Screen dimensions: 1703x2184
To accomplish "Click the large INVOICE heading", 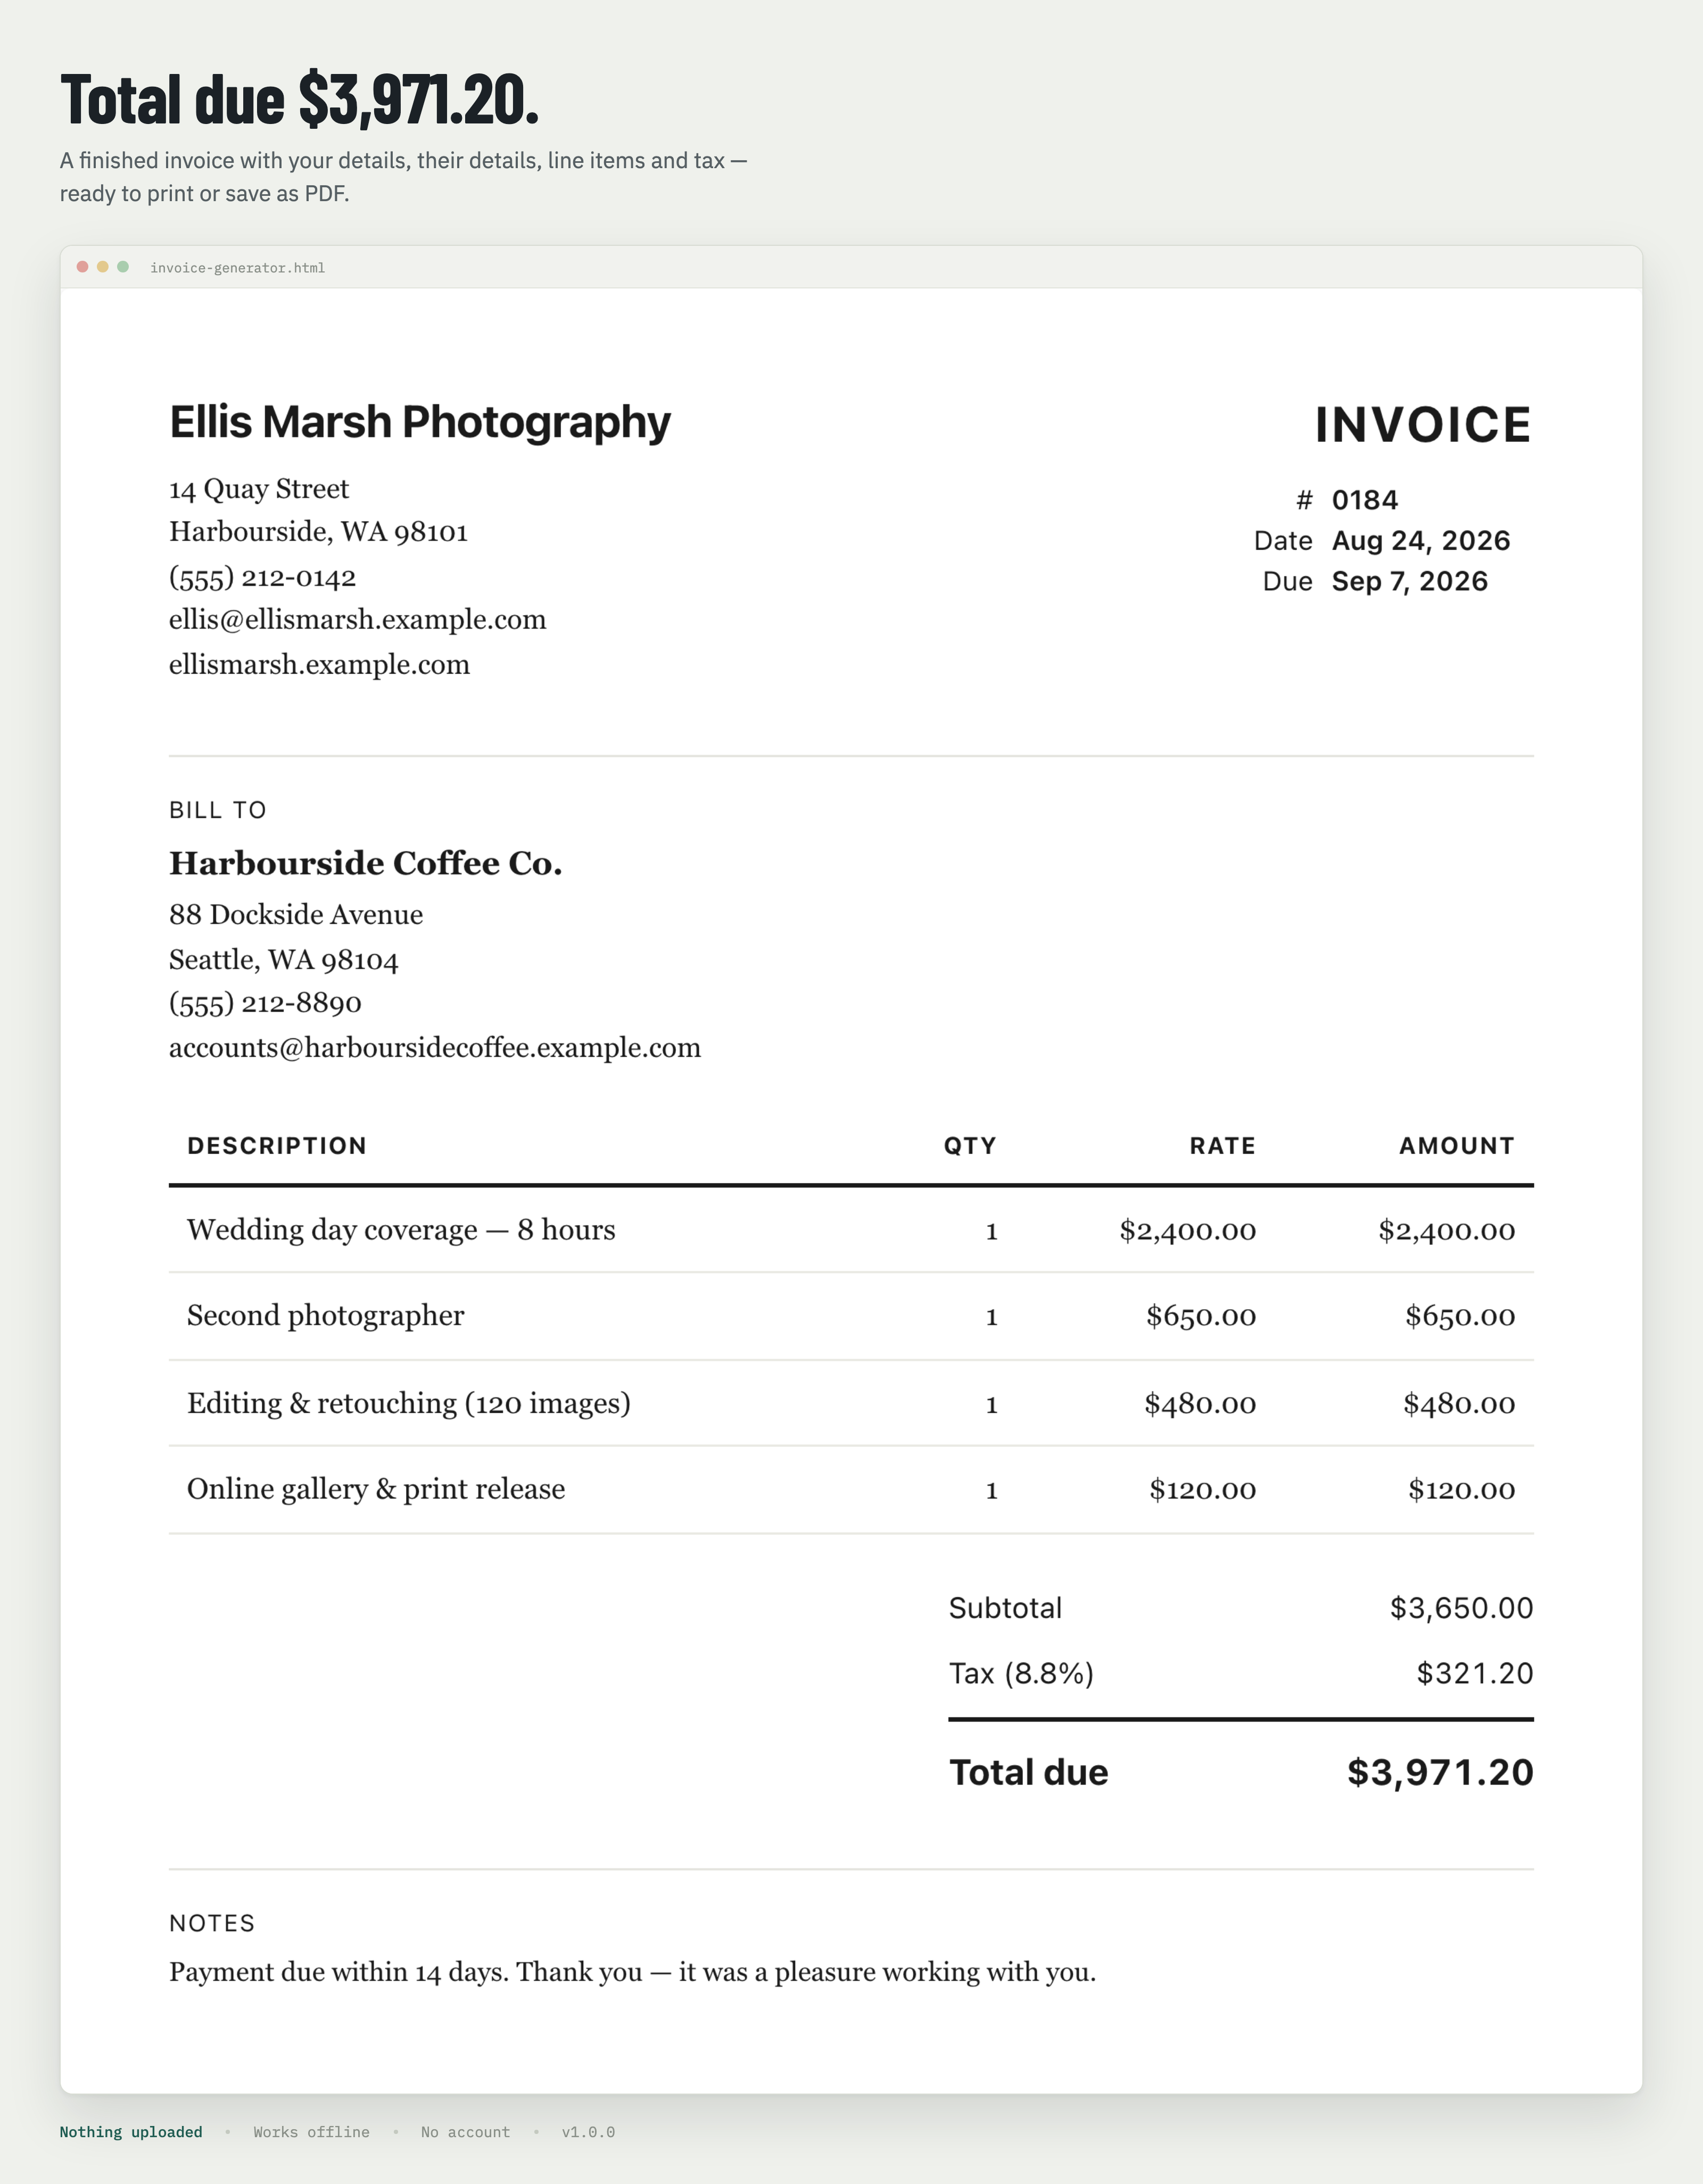I will [1423, 425].
